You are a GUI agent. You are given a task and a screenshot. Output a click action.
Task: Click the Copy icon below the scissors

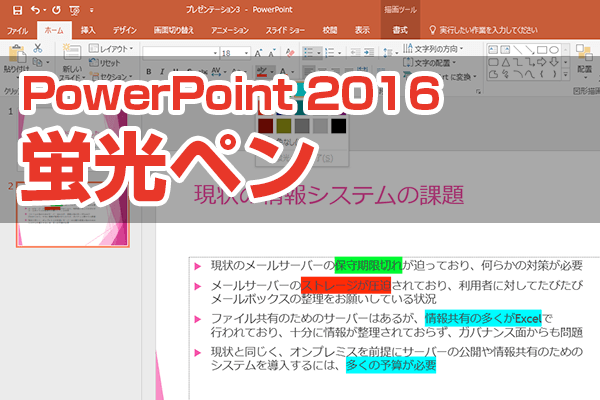[38, 62]
